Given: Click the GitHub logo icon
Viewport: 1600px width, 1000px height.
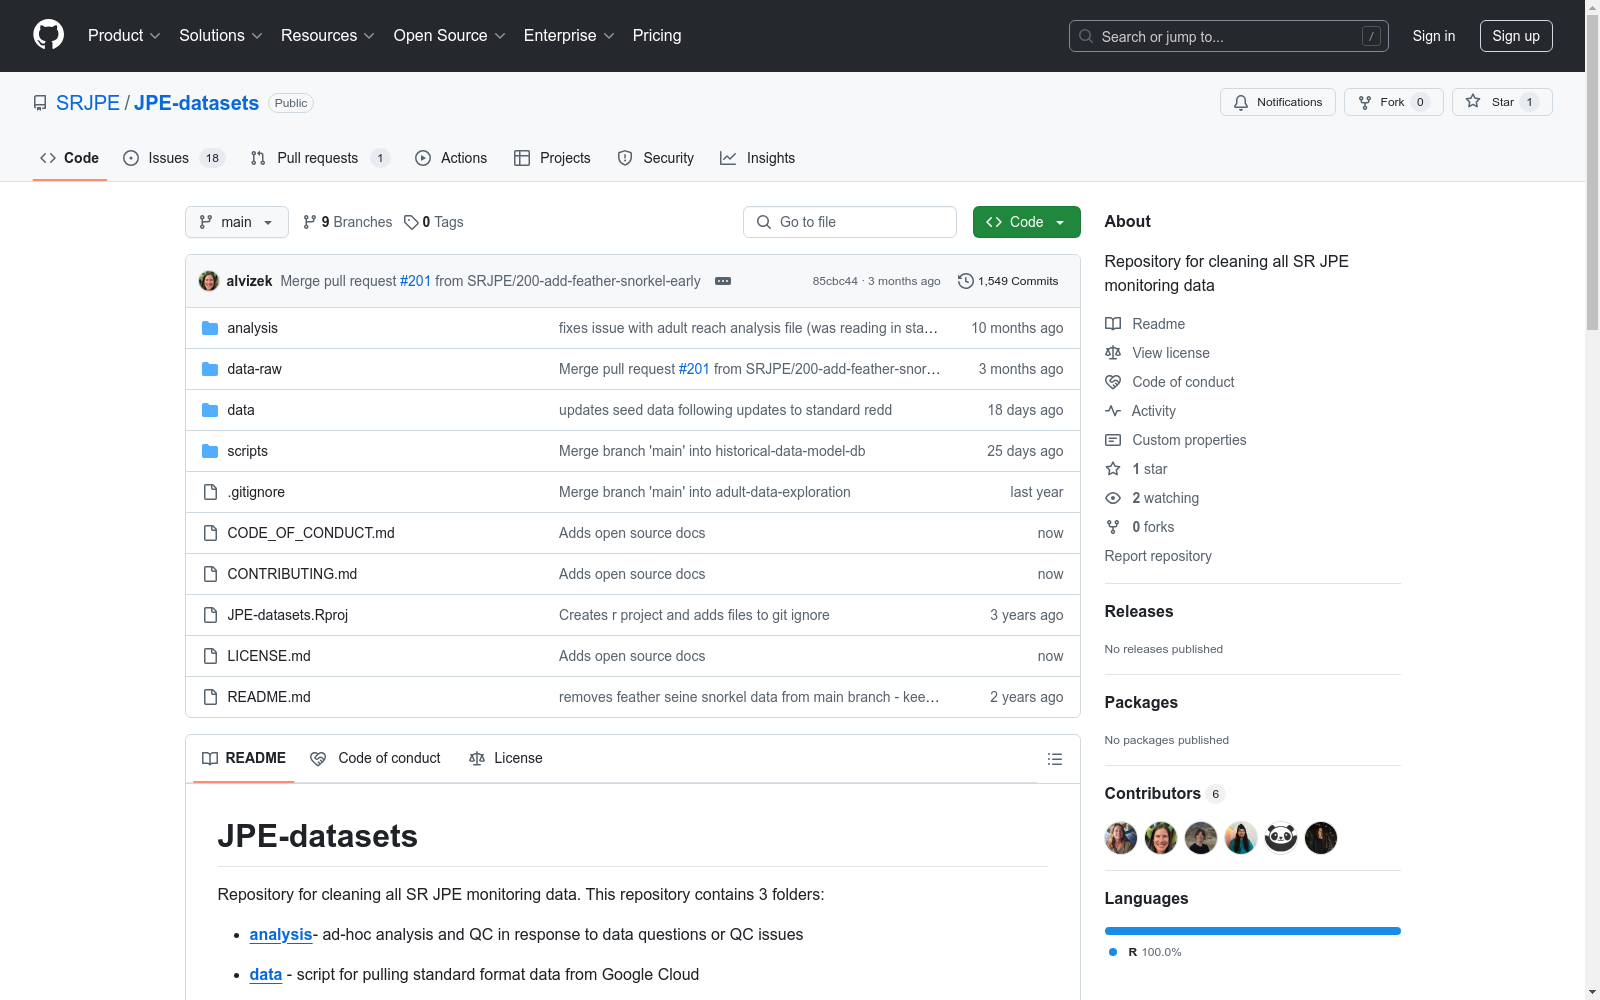Looking at the screenshot, I should tap(48, 35).
